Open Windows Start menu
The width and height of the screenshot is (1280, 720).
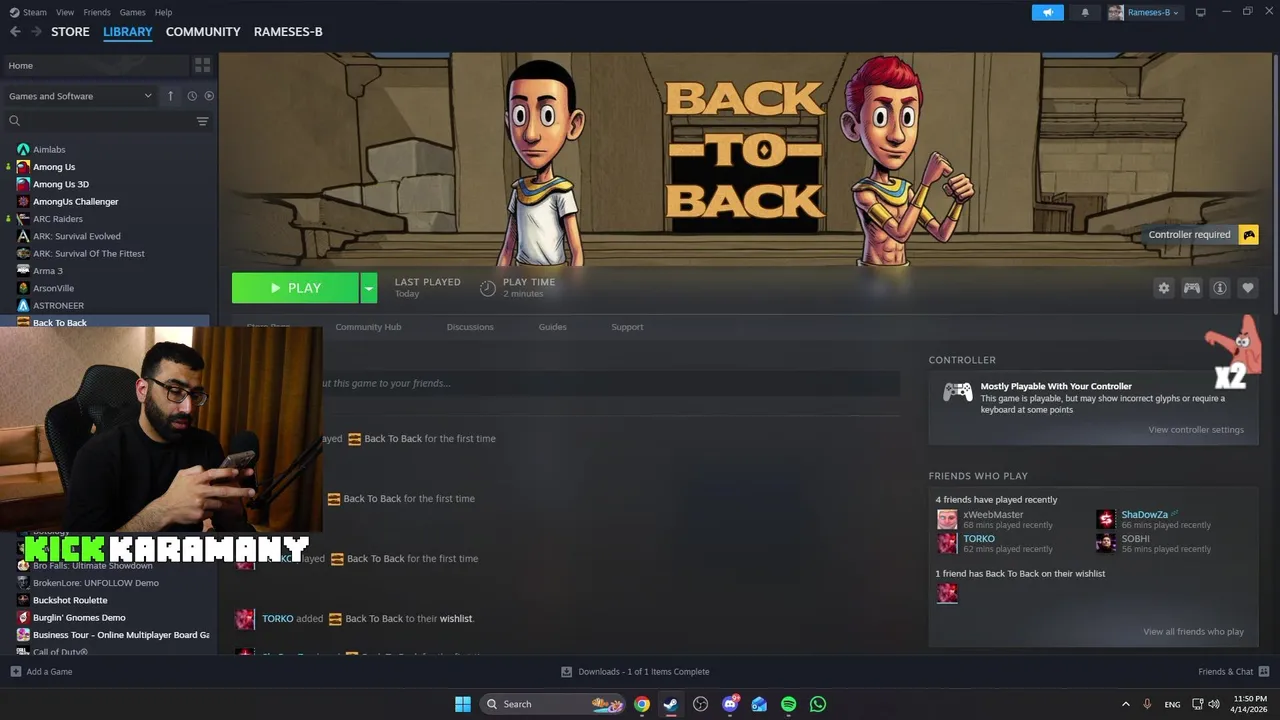tap(463, 704)
